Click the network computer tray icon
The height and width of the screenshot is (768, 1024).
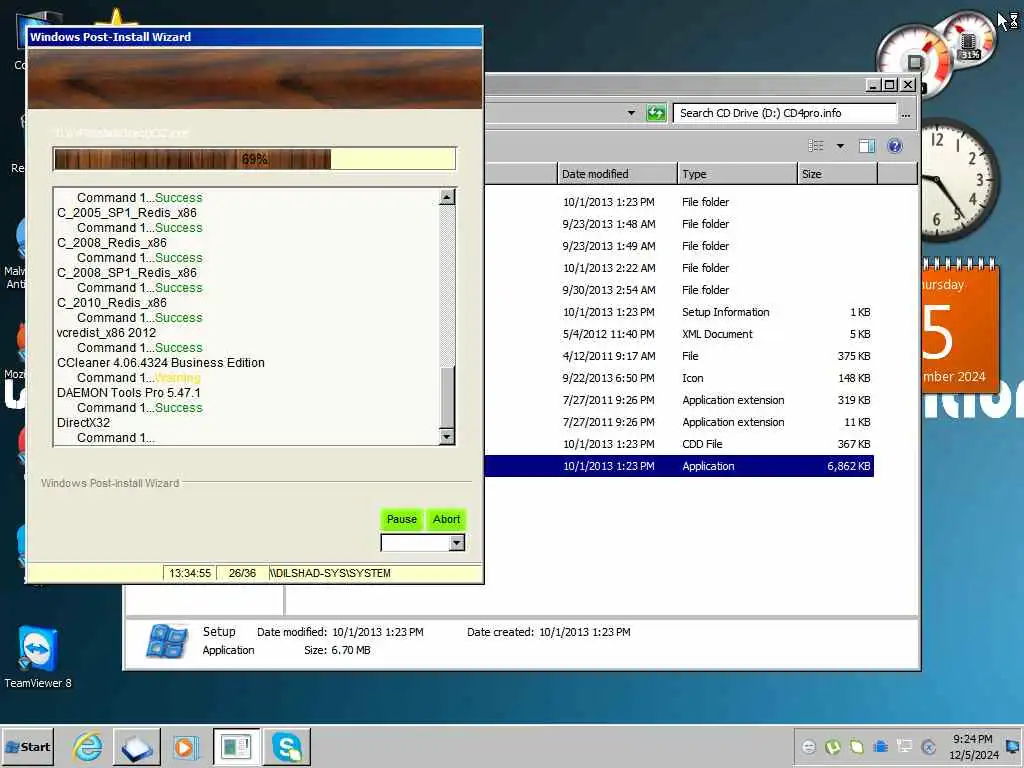click(x=904, y=746)
